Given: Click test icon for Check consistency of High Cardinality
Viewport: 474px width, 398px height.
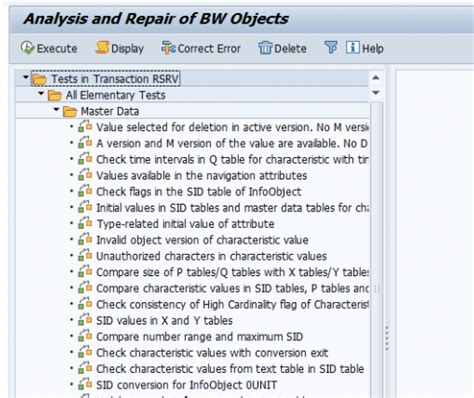Looking at the screenshot, I should coord(85,304).
